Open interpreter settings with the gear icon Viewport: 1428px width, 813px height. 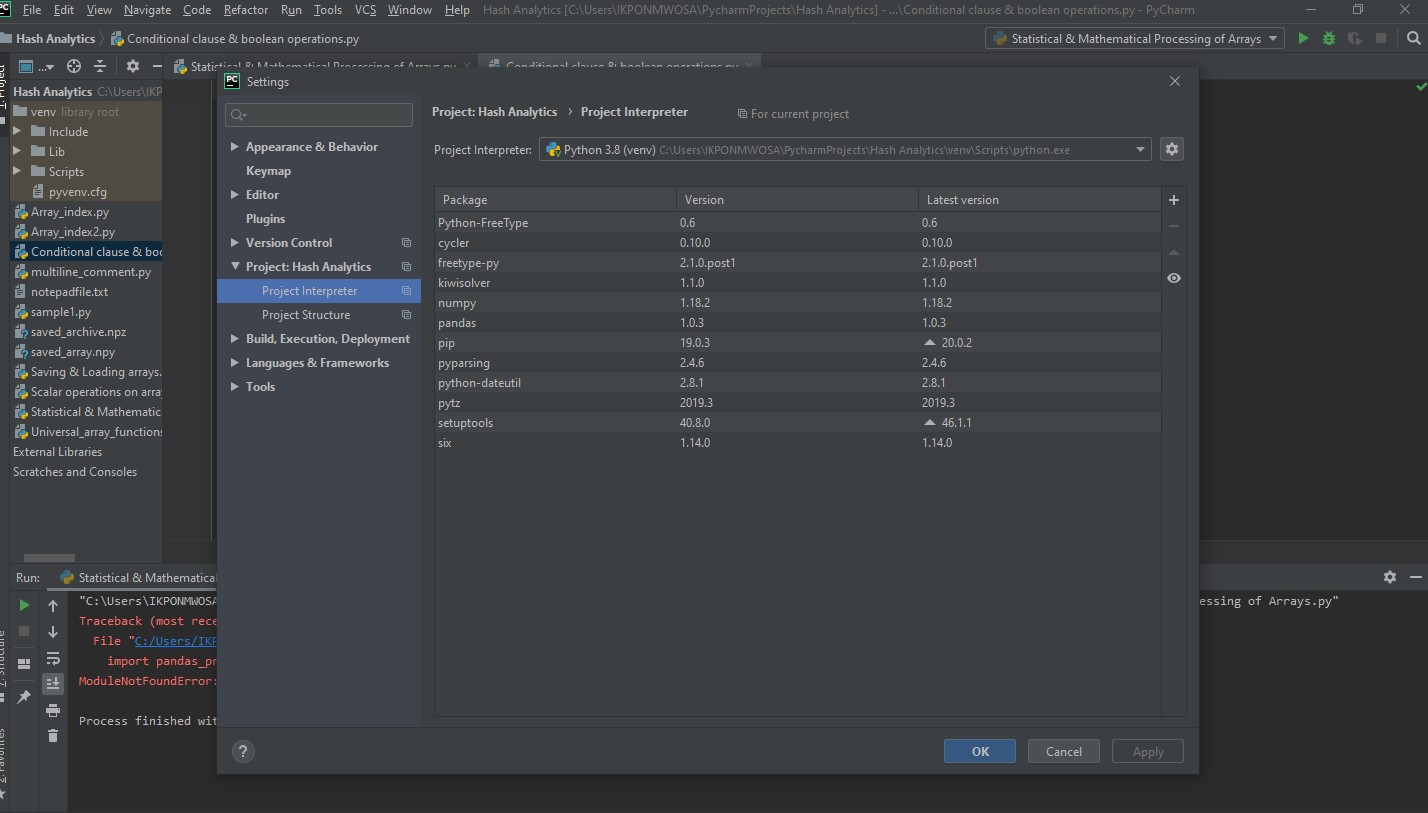[x=1171, y=148]
